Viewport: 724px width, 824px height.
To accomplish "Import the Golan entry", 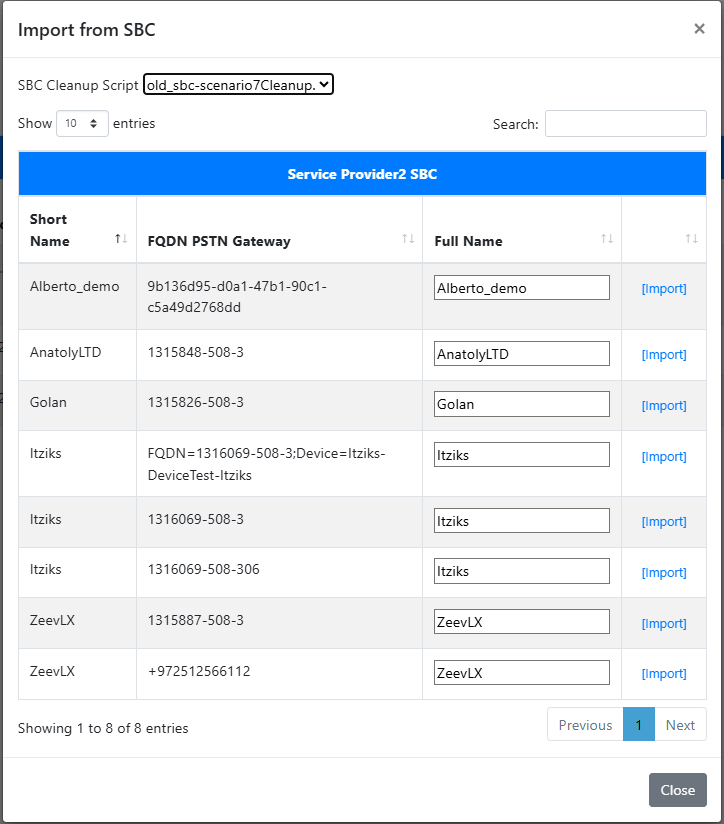I will (x=664, y=406).
